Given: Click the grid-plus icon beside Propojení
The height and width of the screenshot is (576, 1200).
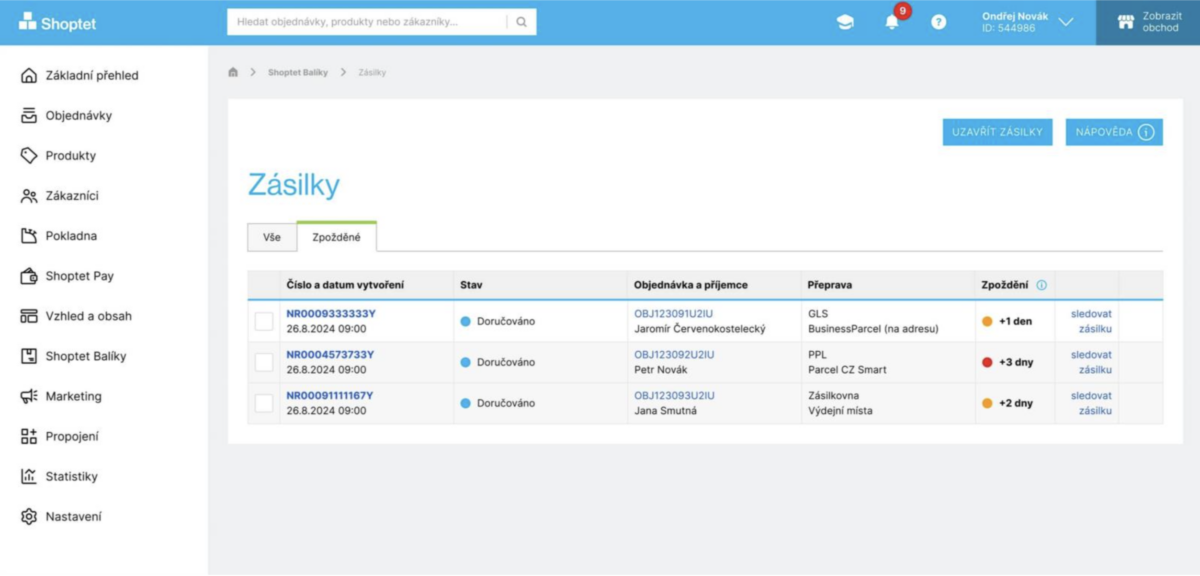Looking at the screenshot, I should coord(29,436).
